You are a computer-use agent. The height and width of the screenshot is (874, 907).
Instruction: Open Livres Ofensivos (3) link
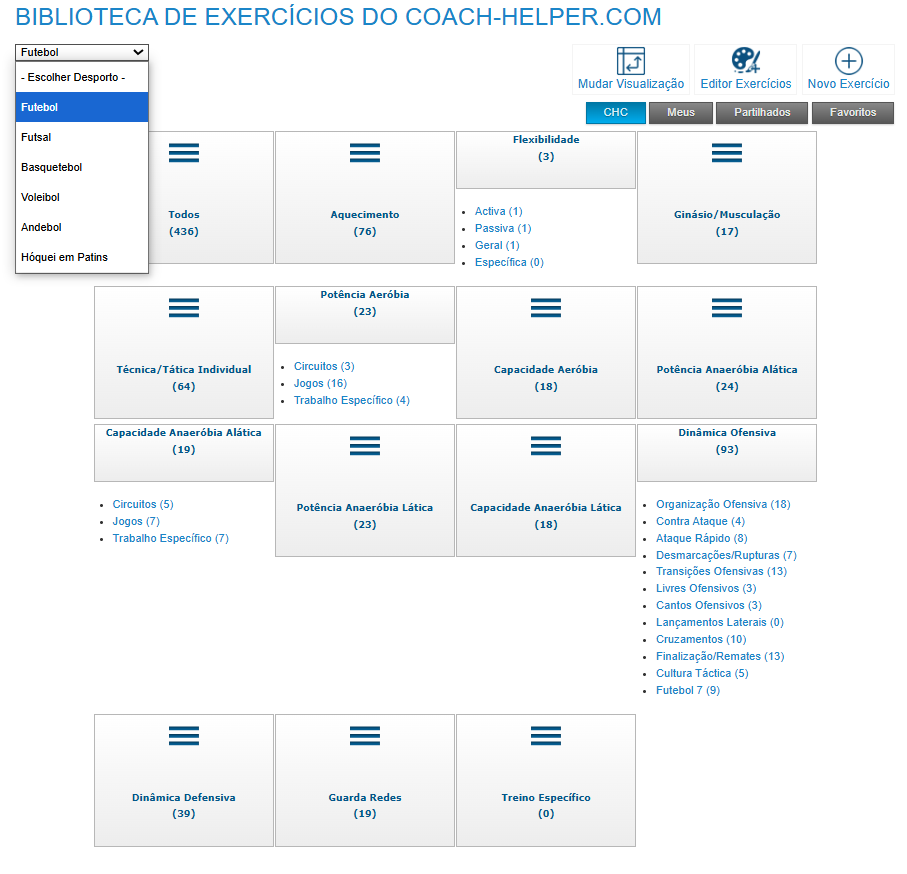click(x=706, y=588)
